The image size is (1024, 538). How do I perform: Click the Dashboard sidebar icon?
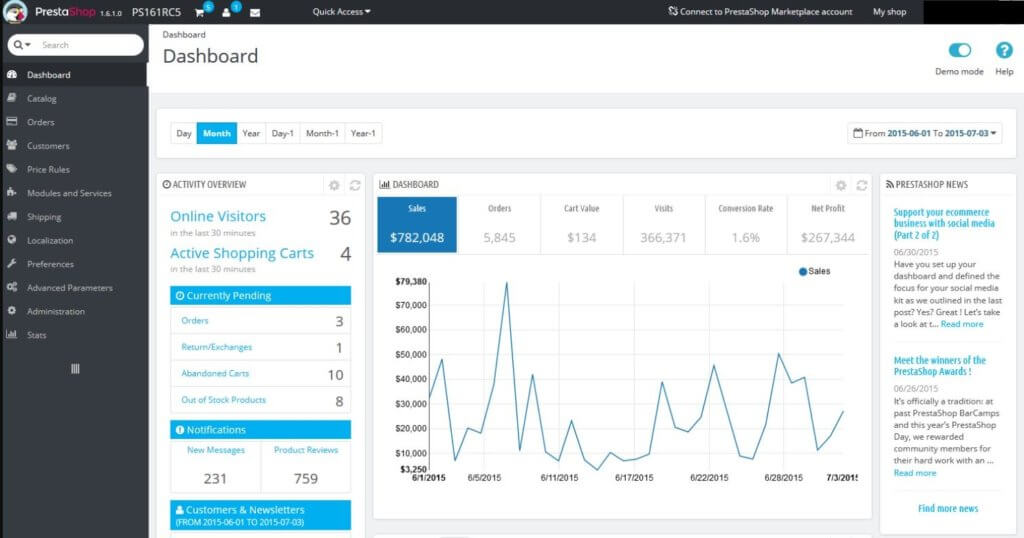click(x=12, y=74)
